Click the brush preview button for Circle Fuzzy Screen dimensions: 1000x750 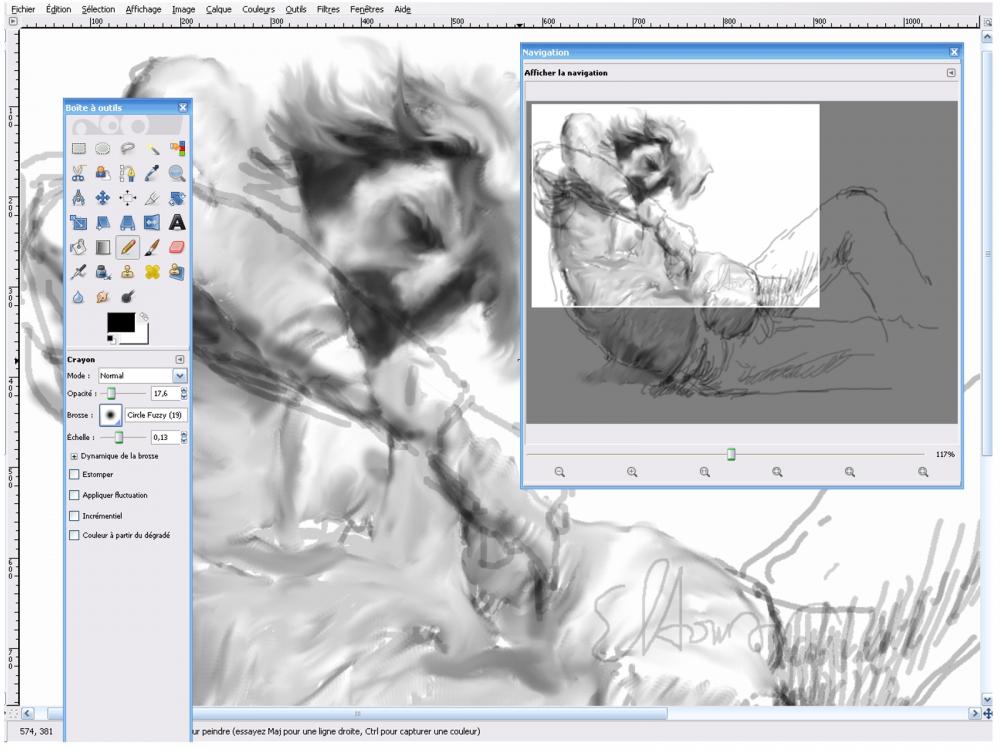coord(109,414)
